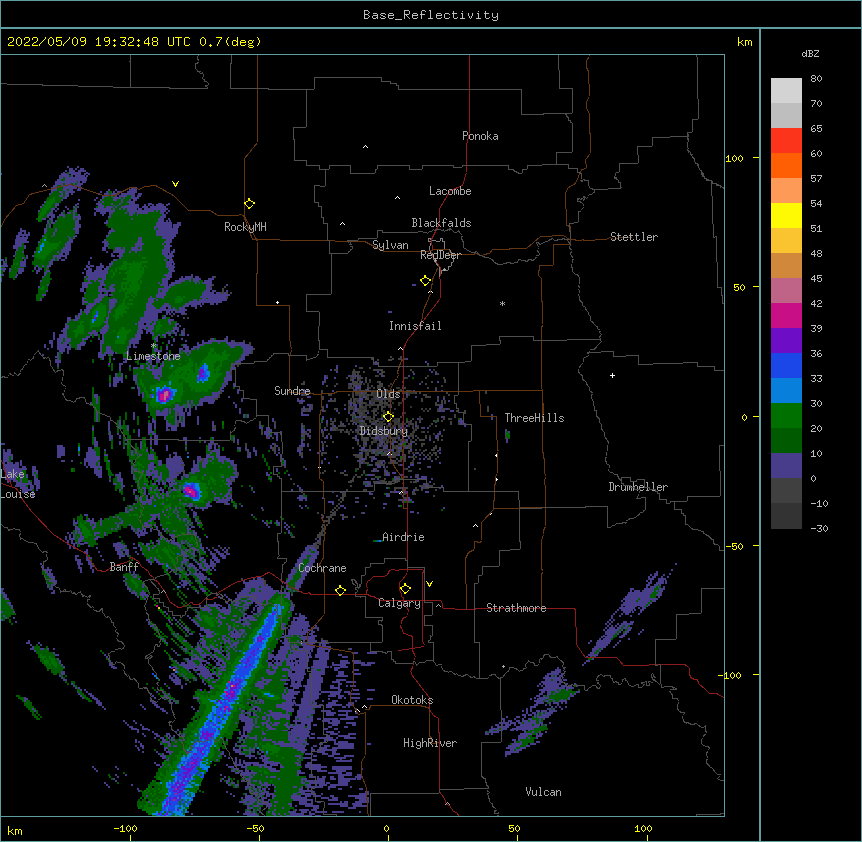Click the -50 value on right axis
The width and height of the screenshot is (862, 842).
coord(734,546)
